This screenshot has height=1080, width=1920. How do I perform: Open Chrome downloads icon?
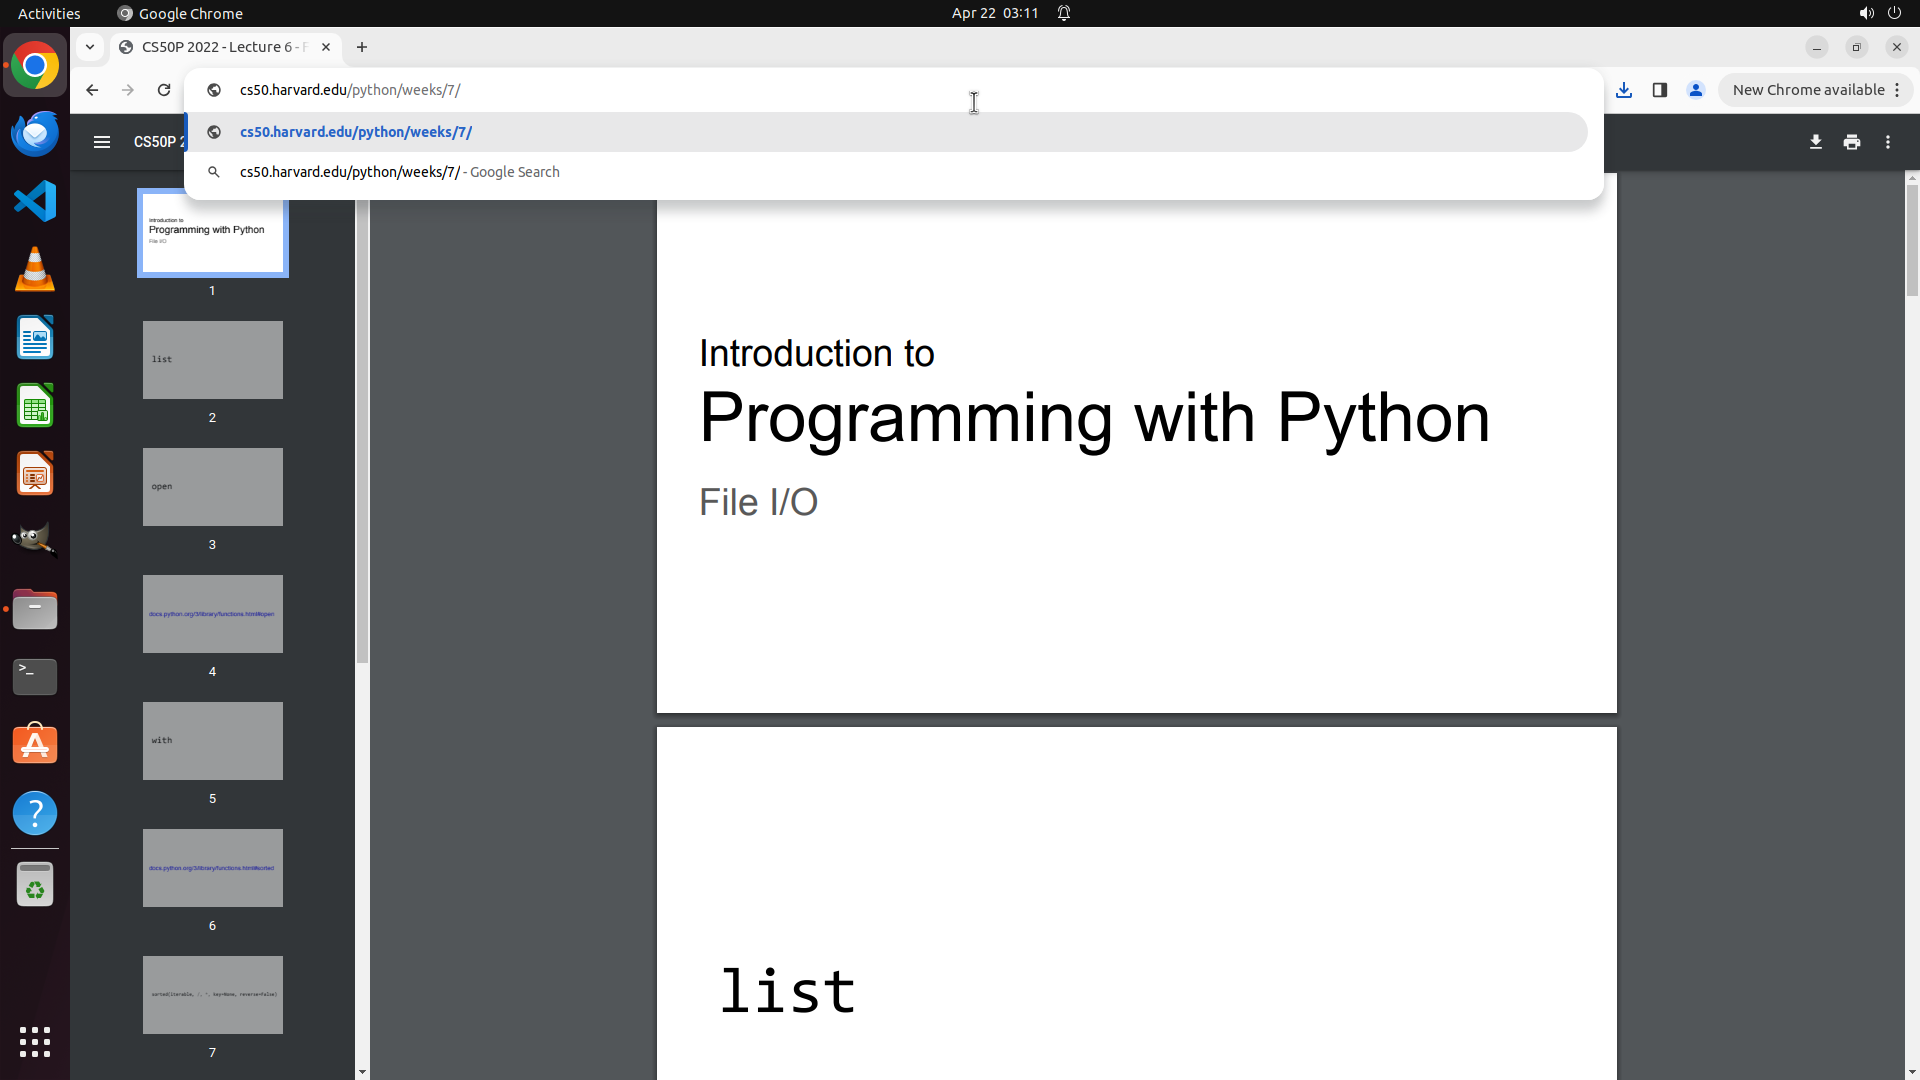[1624, 90]
